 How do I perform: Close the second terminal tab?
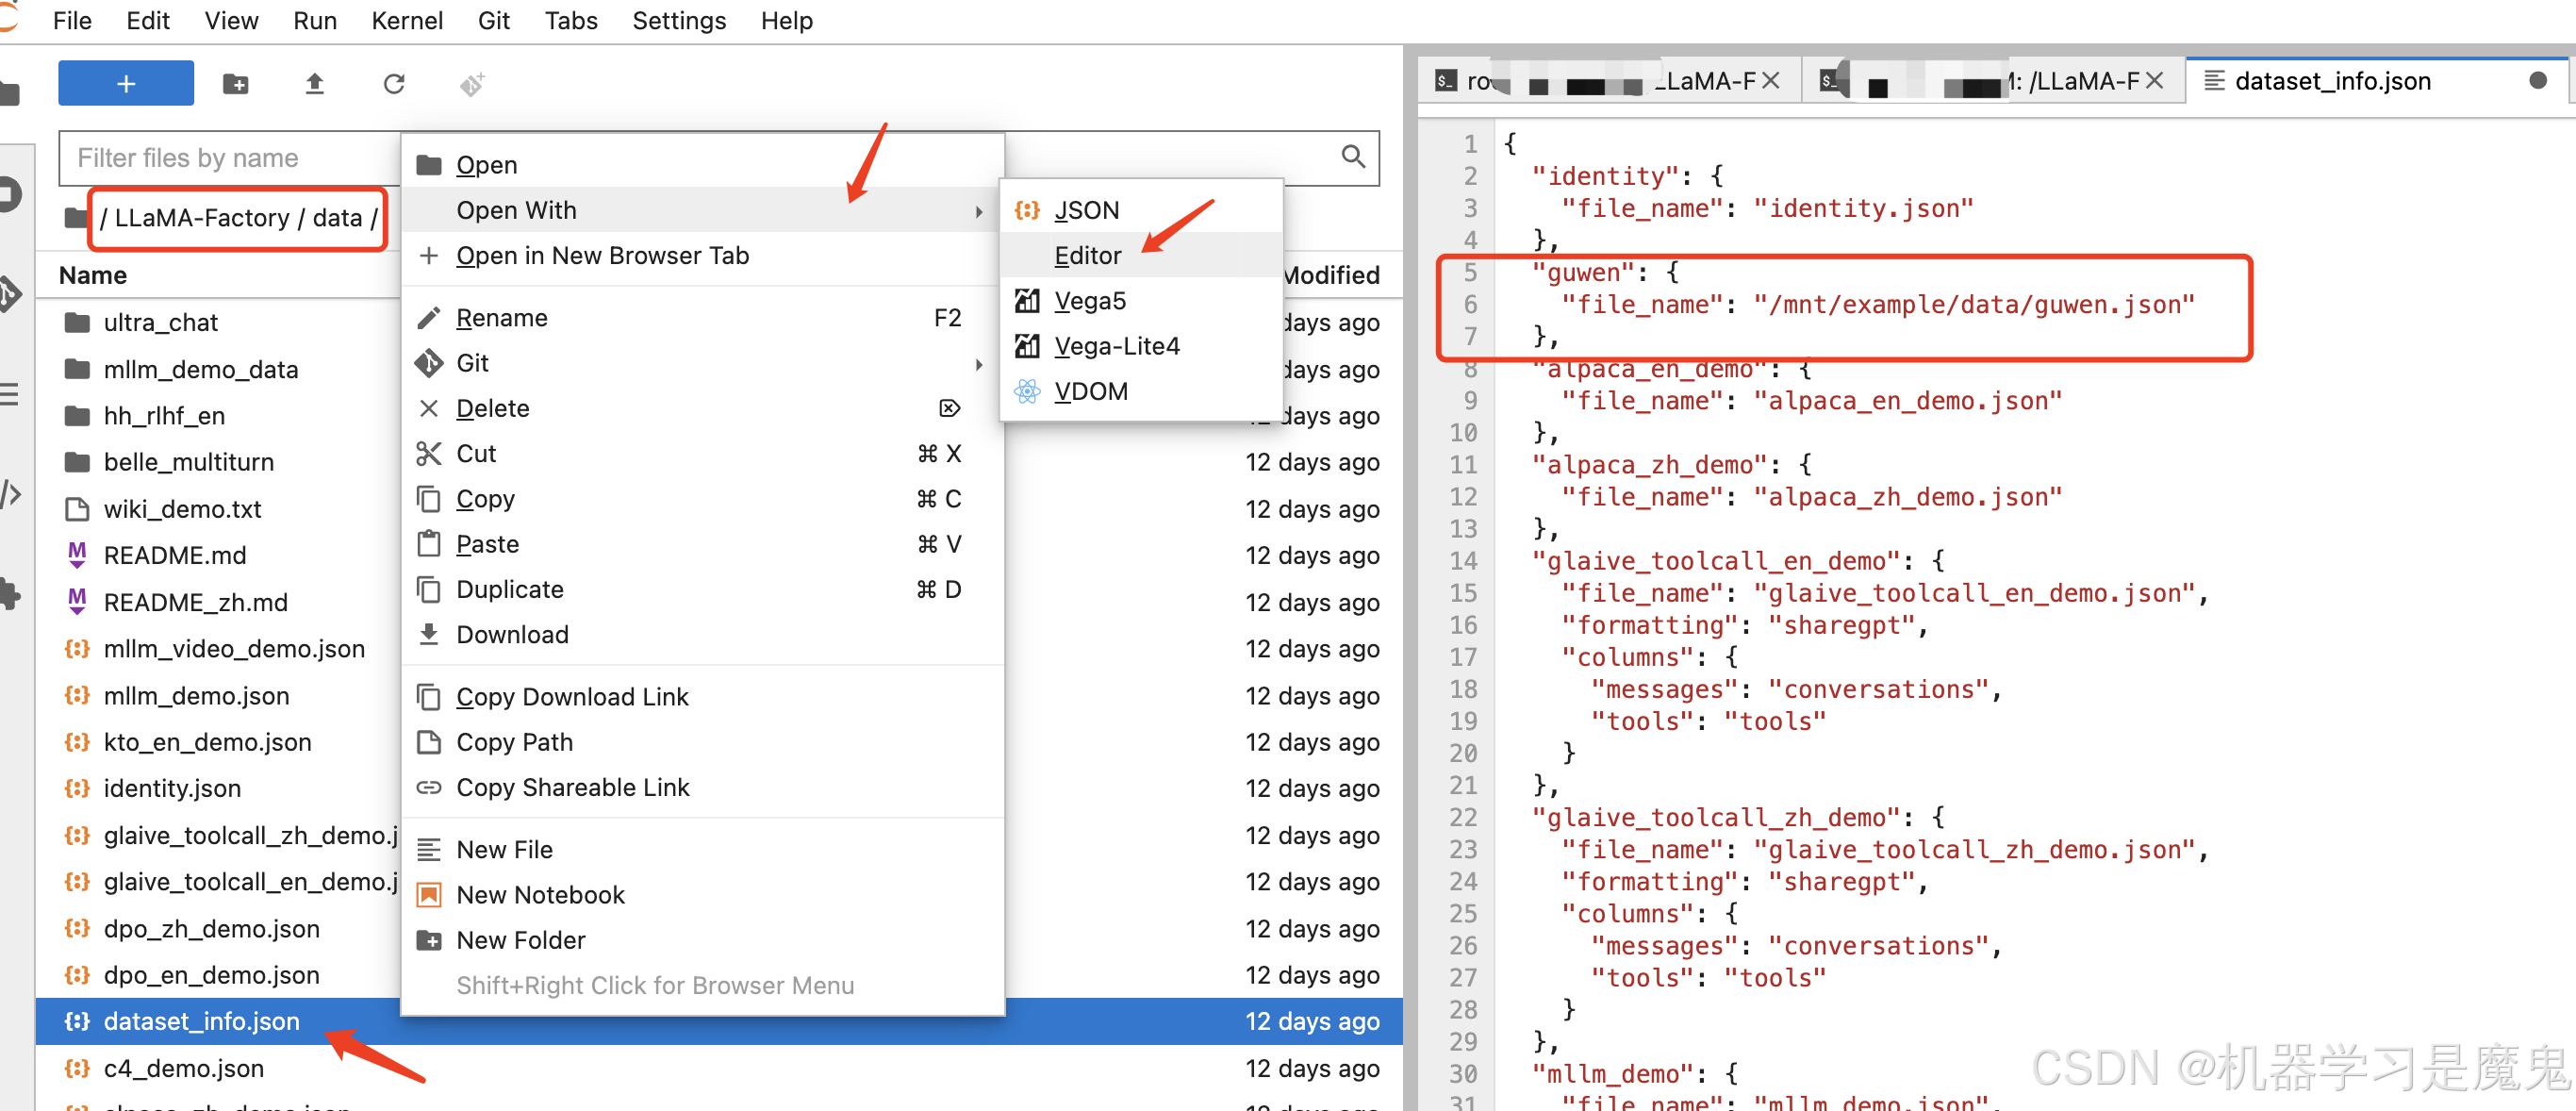click(x=2156, y=81)
